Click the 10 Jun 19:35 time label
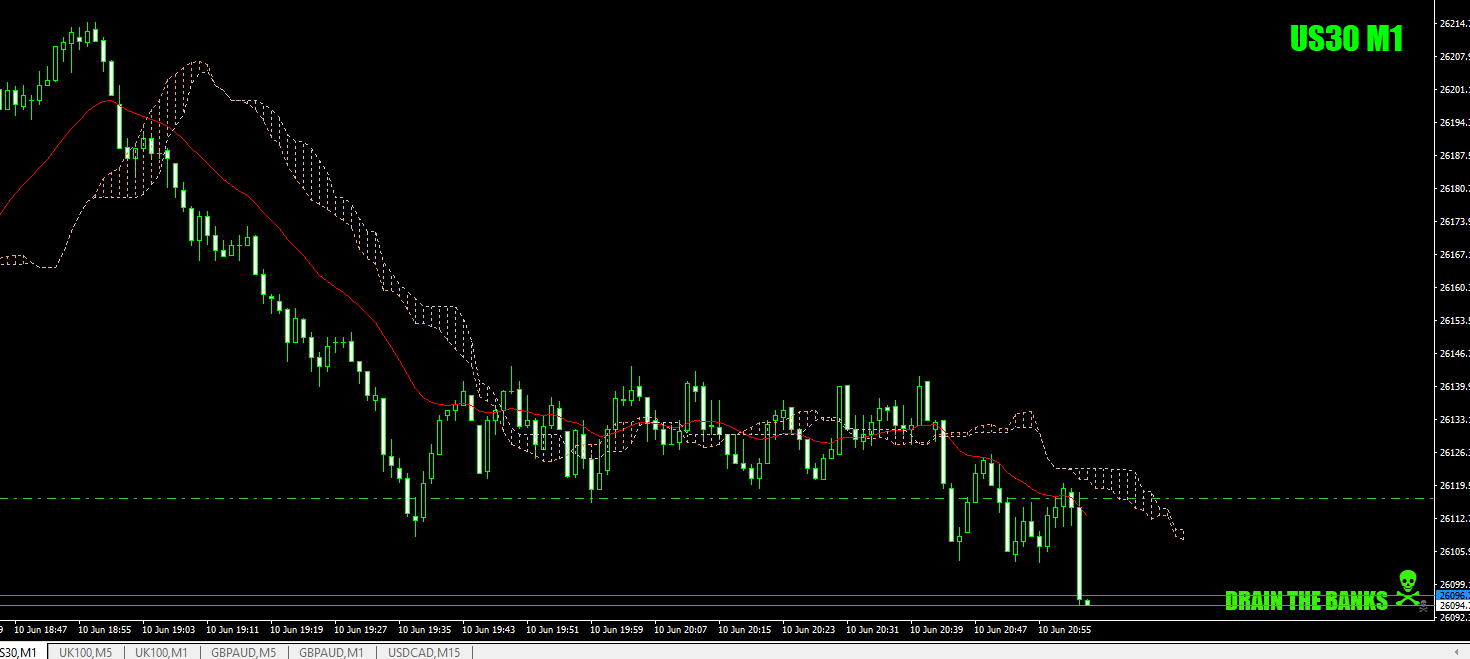Screen dimensions: 1470x659 [x=425, y=630]
